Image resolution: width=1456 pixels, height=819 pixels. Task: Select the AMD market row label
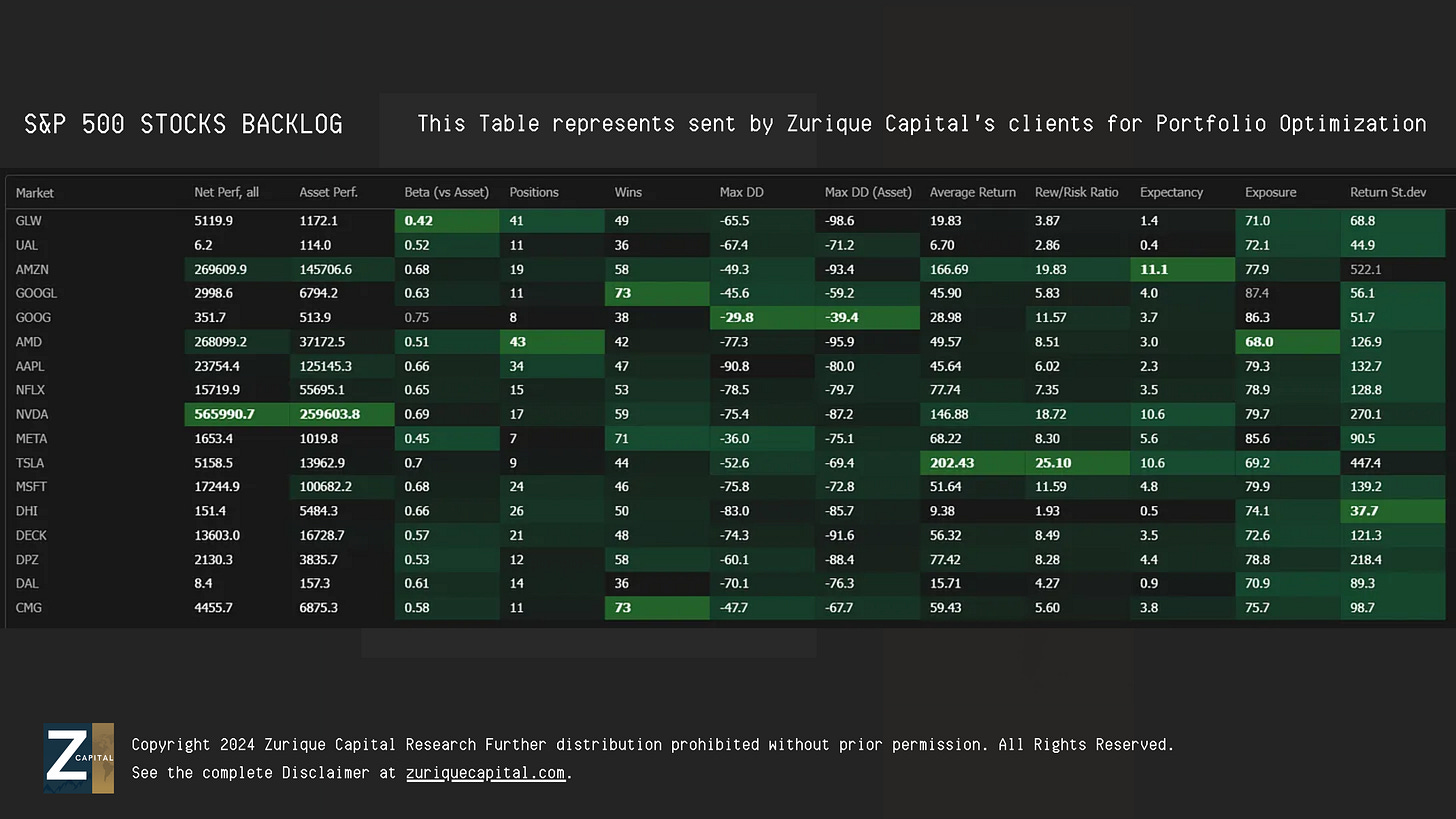(x=29, y=342)
